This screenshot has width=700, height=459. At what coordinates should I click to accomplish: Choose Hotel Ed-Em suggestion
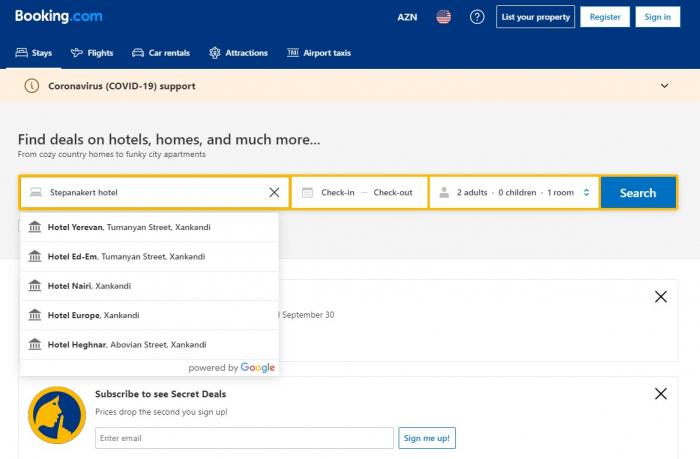pyautogui.click(x=150, y=257)
